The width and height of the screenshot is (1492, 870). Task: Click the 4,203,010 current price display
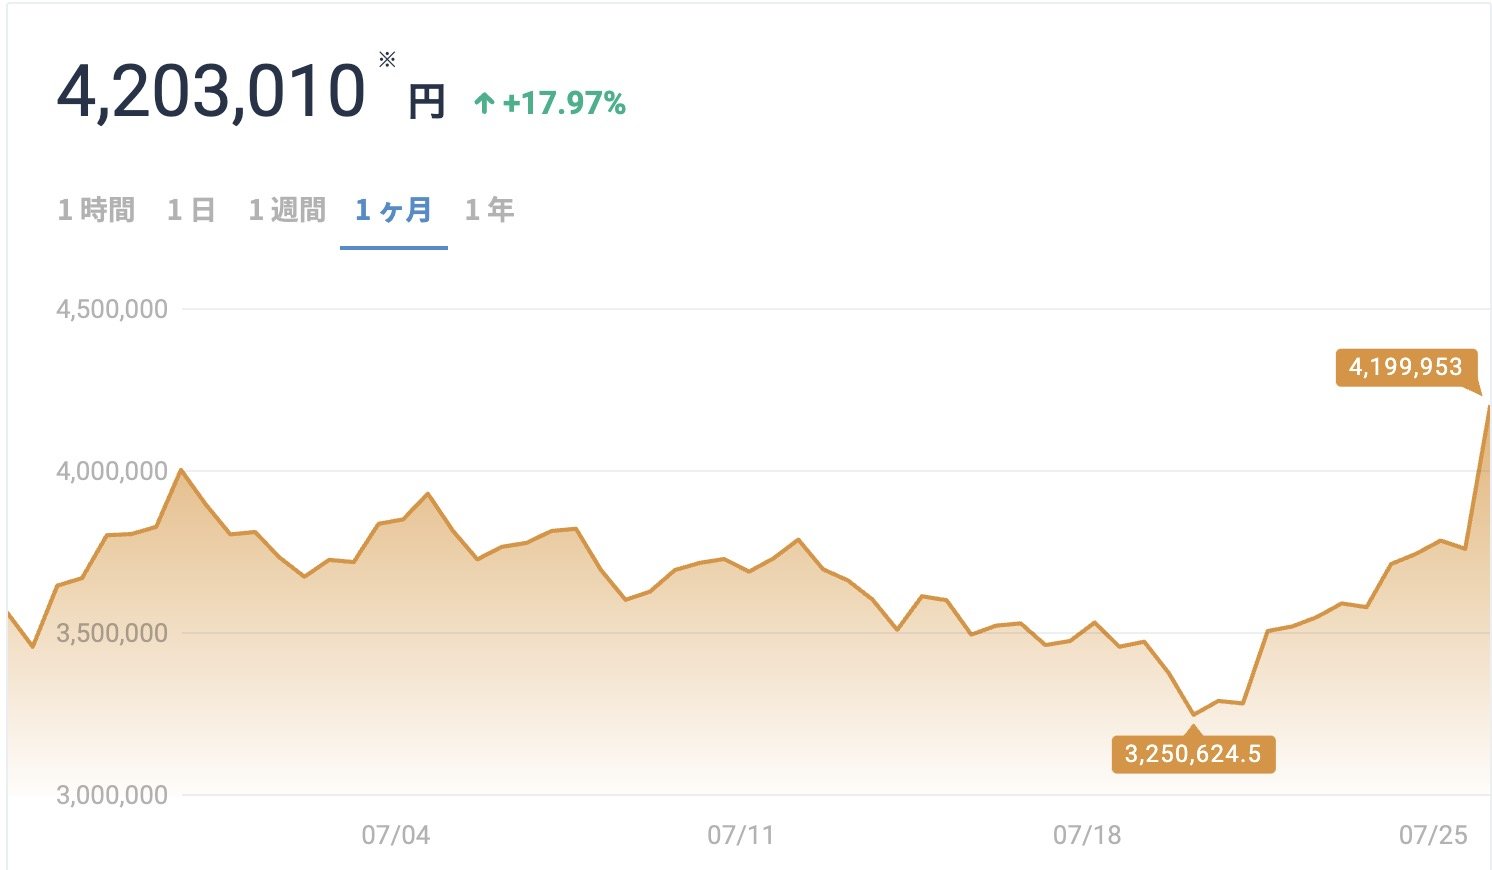pos(212,92)
